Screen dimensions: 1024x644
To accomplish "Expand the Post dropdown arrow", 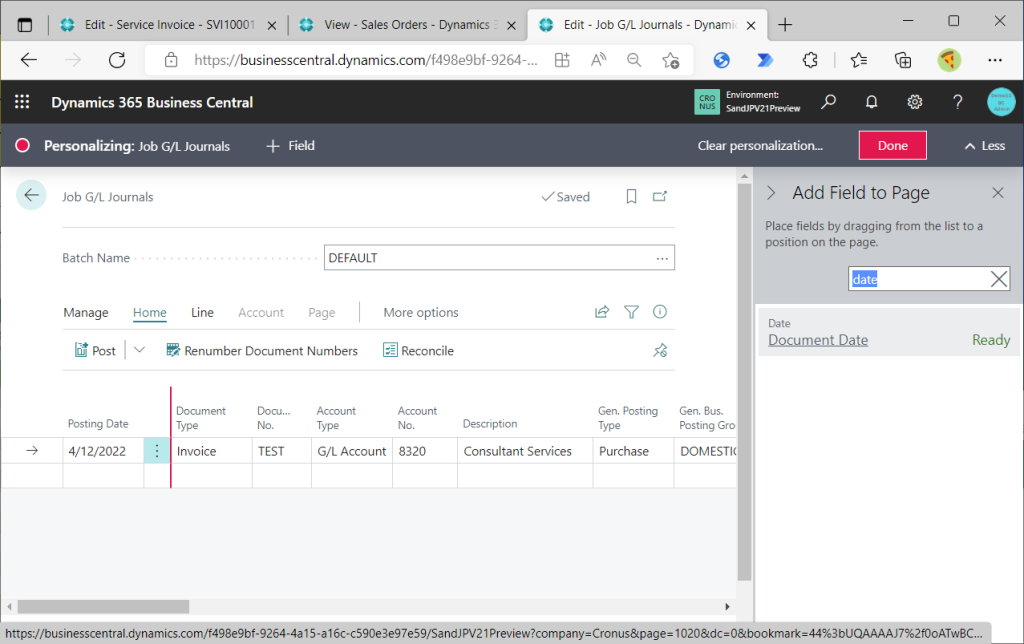I will tap(139, 350).
